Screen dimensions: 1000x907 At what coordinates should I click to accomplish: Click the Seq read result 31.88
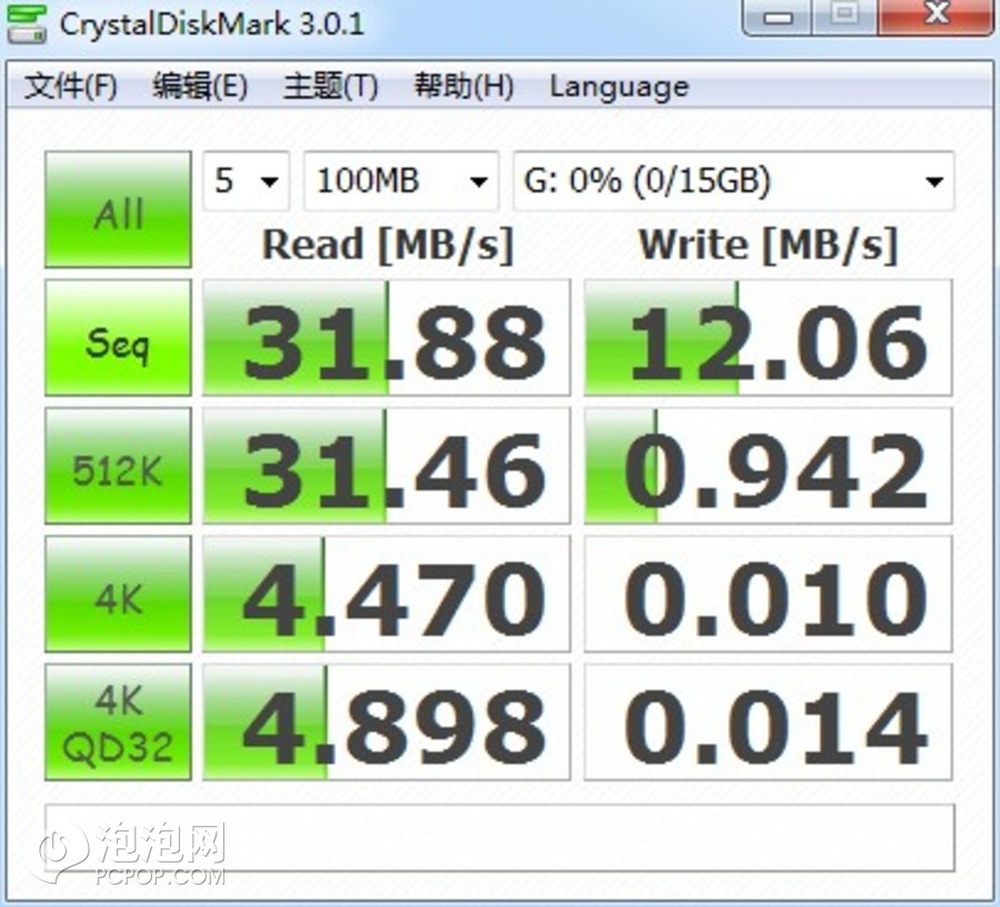386,337
